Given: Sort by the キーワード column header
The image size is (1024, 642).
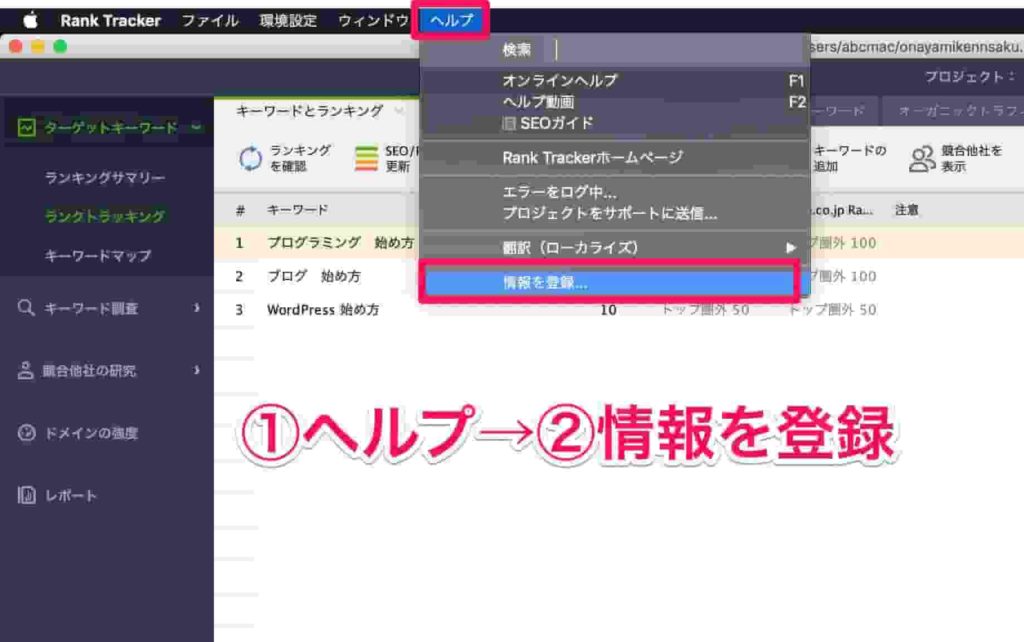Looking at the screenshot, I should pyautogui.click(x=297, y=210).
